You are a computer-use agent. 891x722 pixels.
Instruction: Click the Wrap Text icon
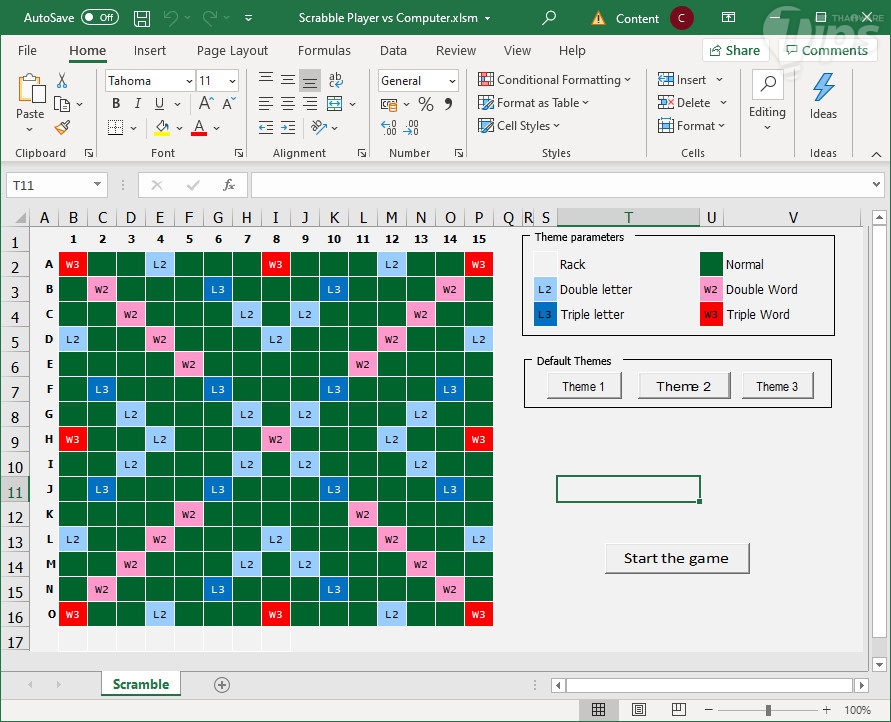click(336, 81)
